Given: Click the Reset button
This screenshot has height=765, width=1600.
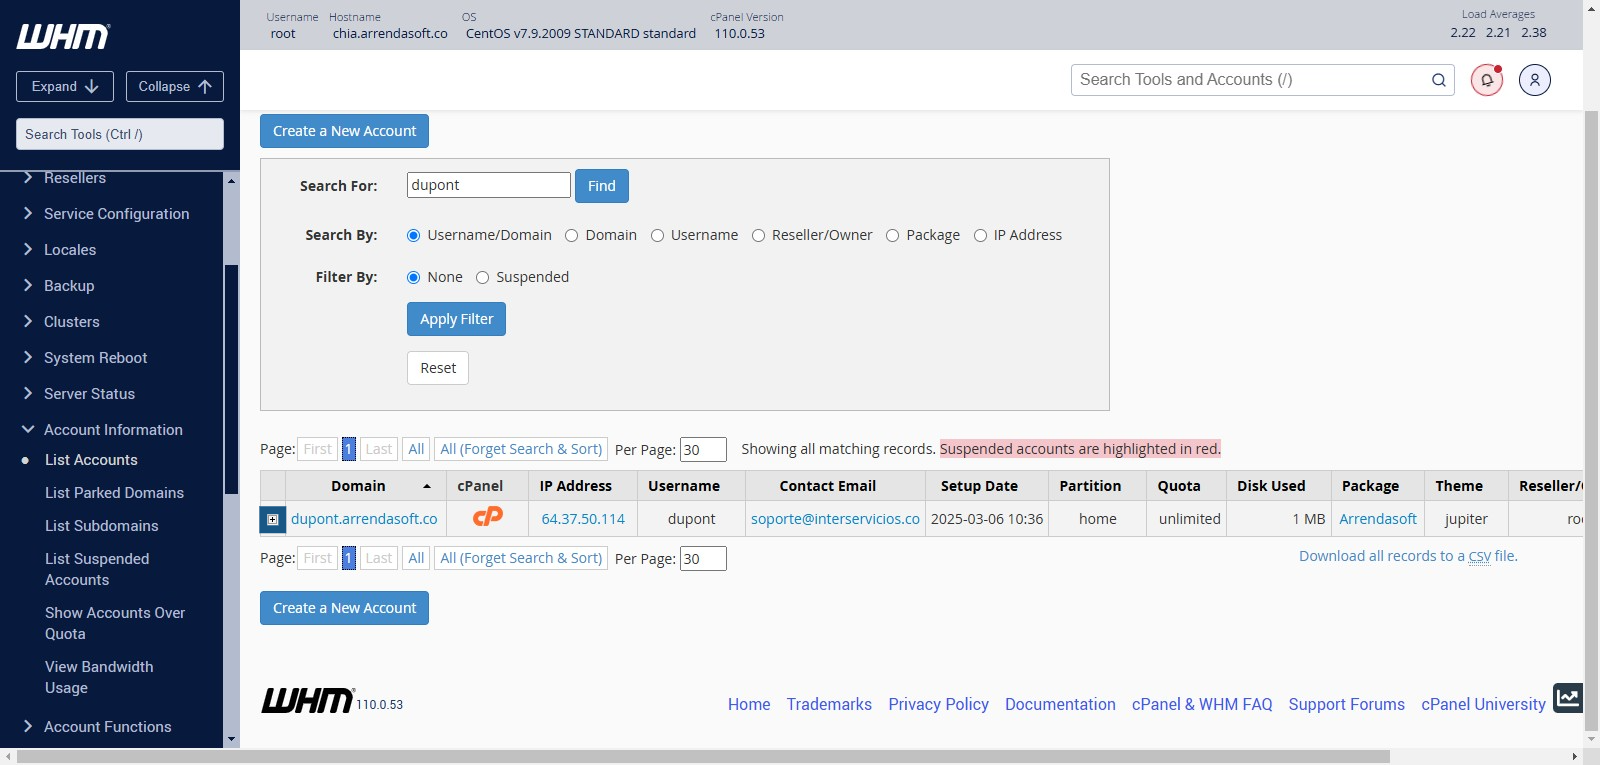Looking at the screenshot, I should click(x=438, y=368).
